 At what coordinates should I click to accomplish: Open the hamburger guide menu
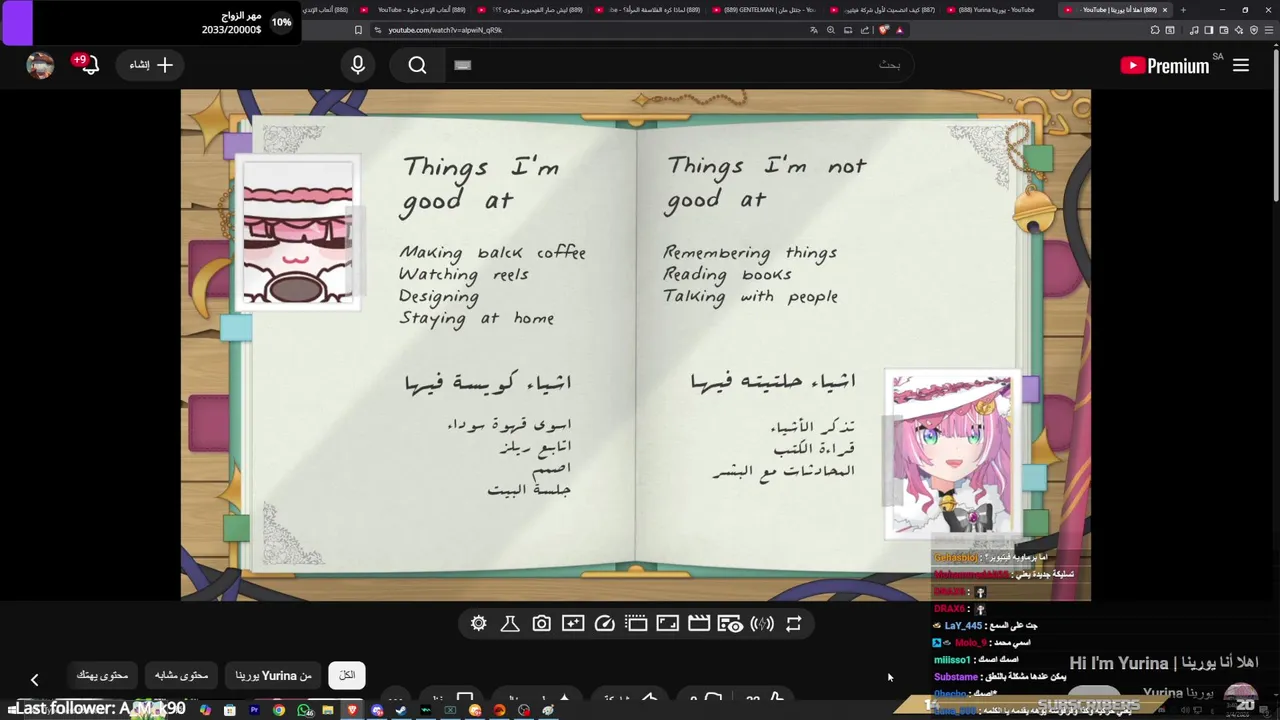[x=1241, y=65]
